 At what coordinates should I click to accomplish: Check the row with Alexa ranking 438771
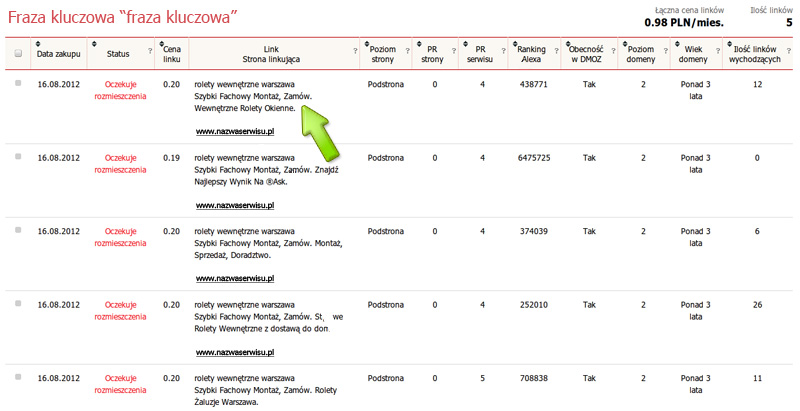pyautogui.click(x=17, y=84)
